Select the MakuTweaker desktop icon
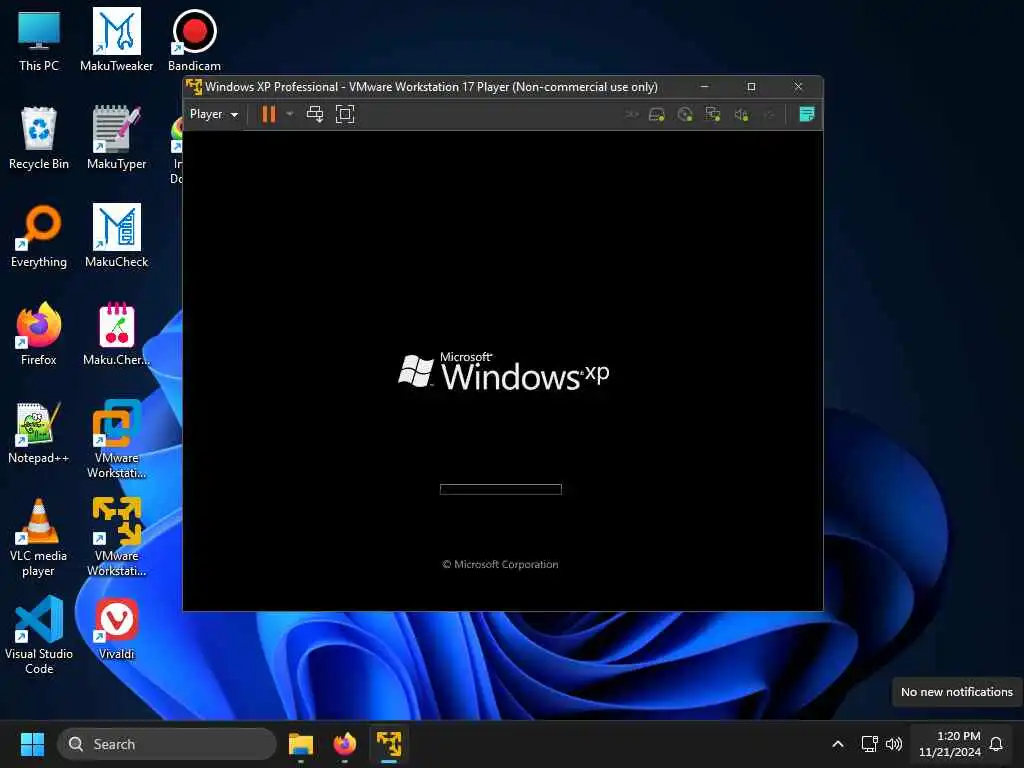Screen dimensions: 1024x768 click(116, 40)
